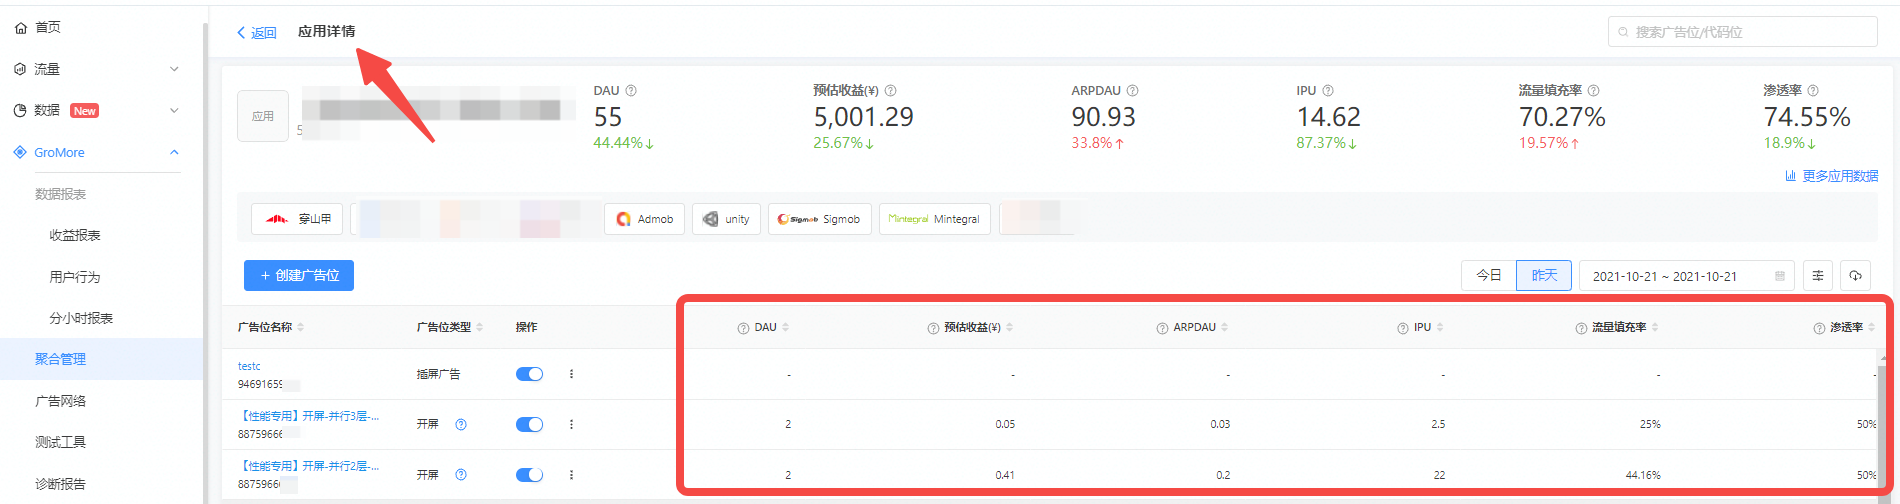Image resolution: width=1900 pixels, height=504 pixels.
Task: Sort table by 预估收益 column
Action: point(1009,328)
